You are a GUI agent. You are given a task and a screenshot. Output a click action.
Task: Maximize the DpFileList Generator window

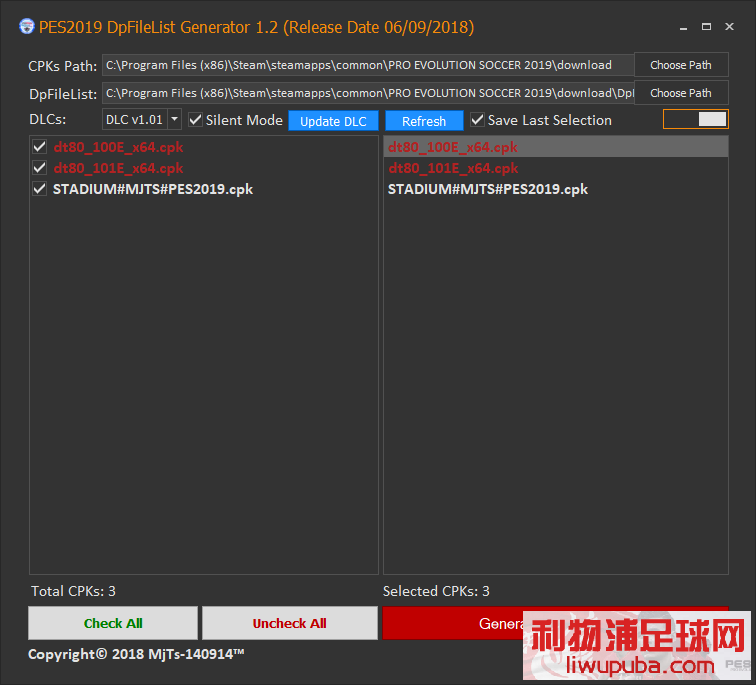point(706,27)
